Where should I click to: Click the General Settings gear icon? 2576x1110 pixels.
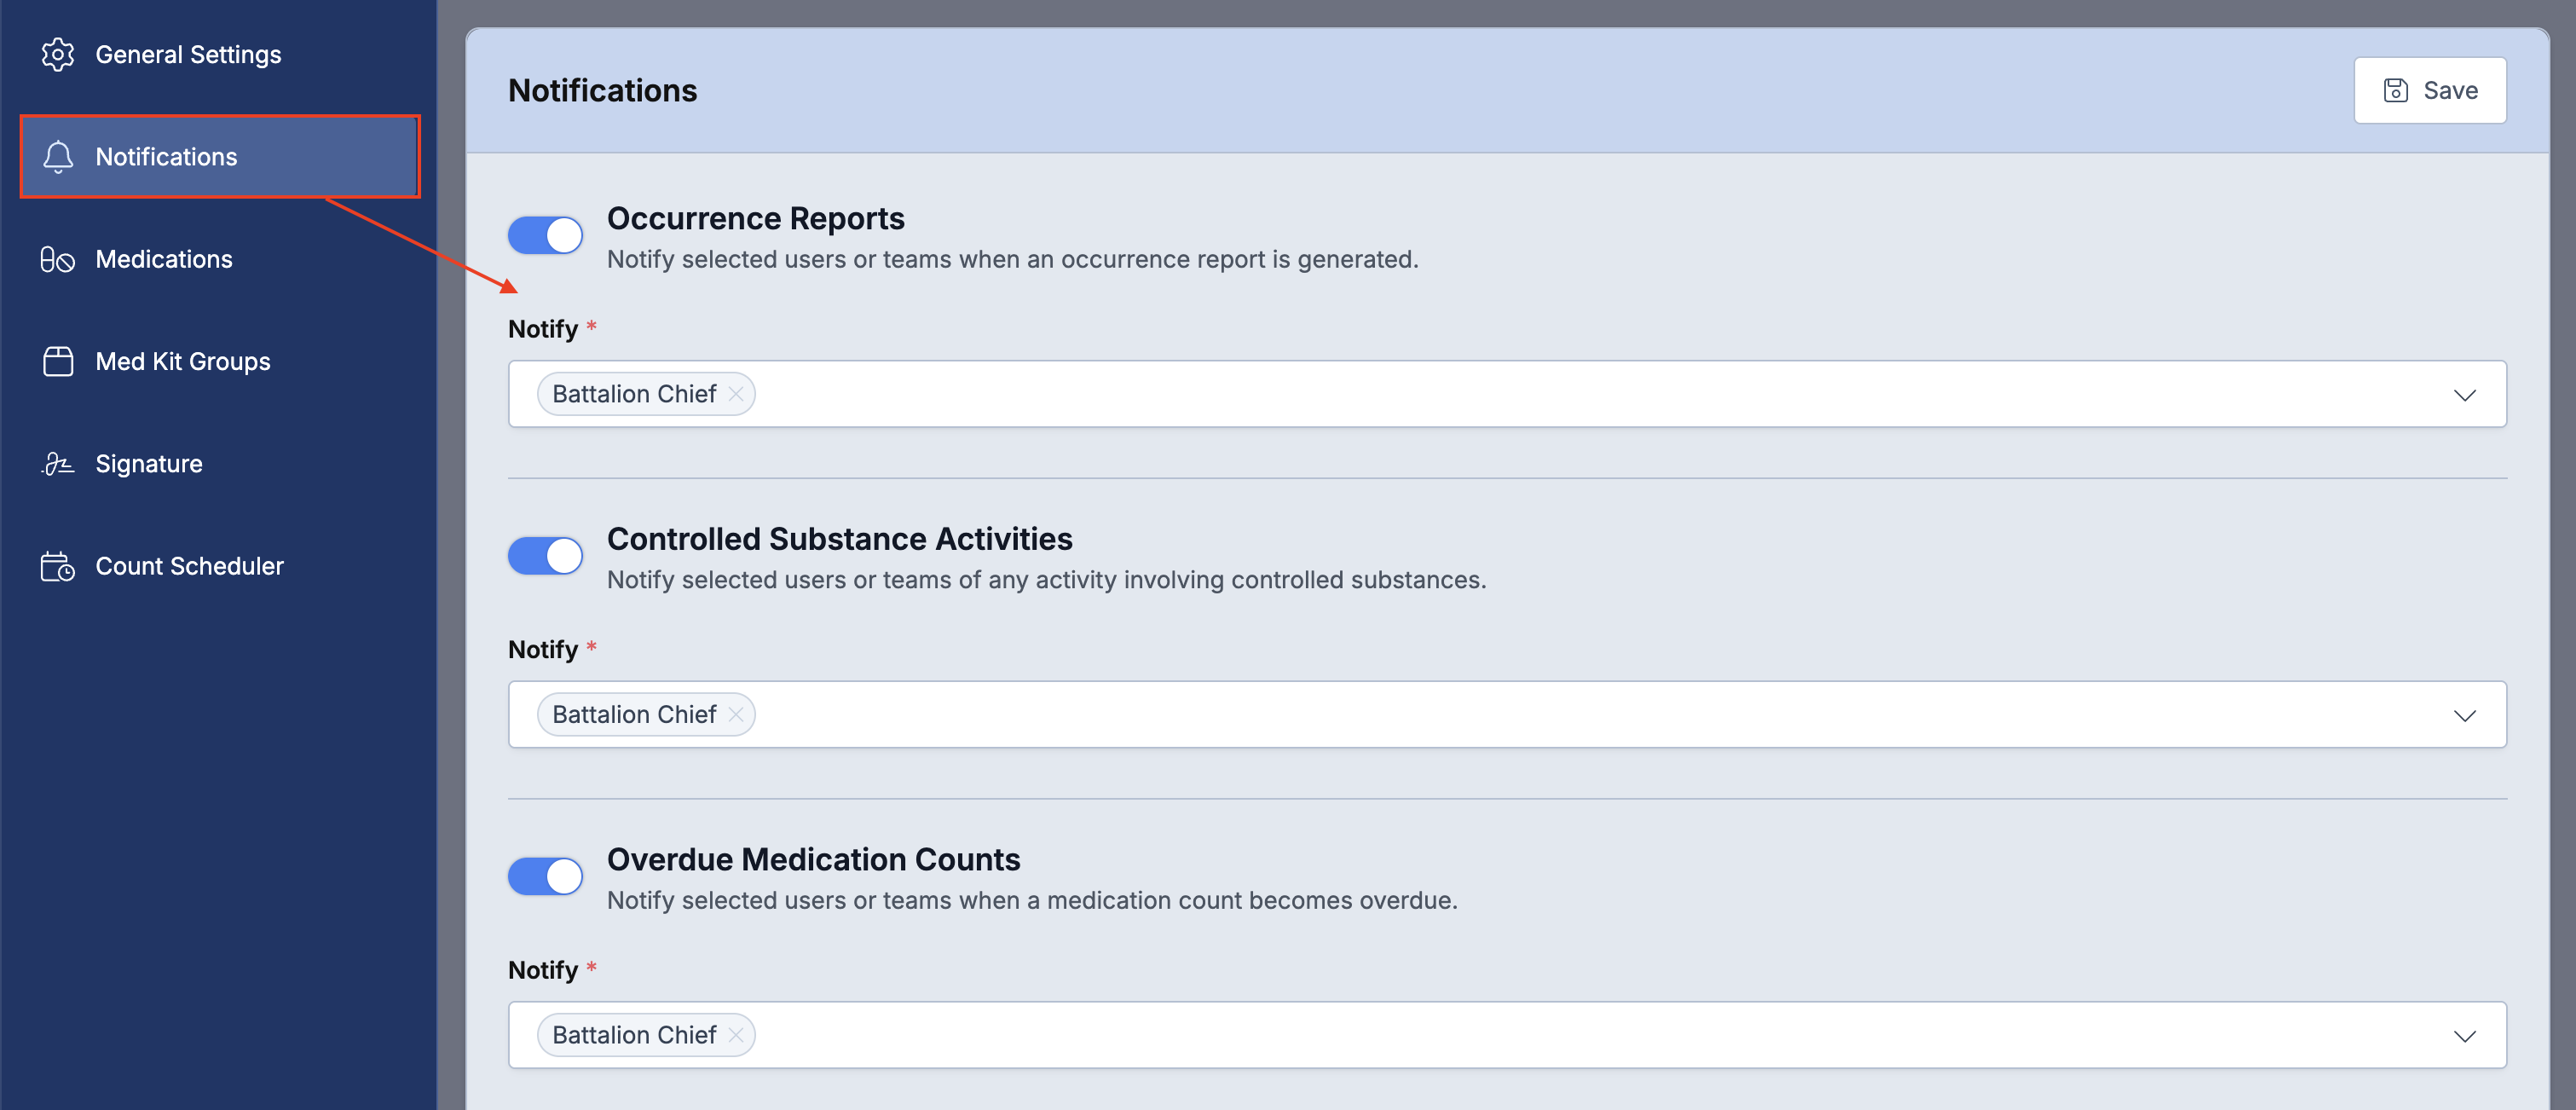58,54
